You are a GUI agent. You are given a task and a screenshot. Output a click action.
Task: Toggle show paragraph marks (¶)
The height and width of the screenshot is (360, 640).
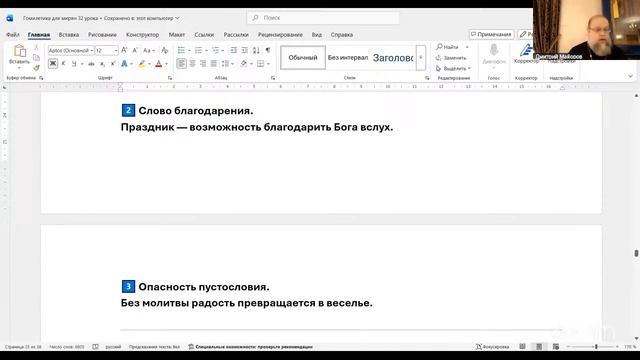click(x=268, y=50)
